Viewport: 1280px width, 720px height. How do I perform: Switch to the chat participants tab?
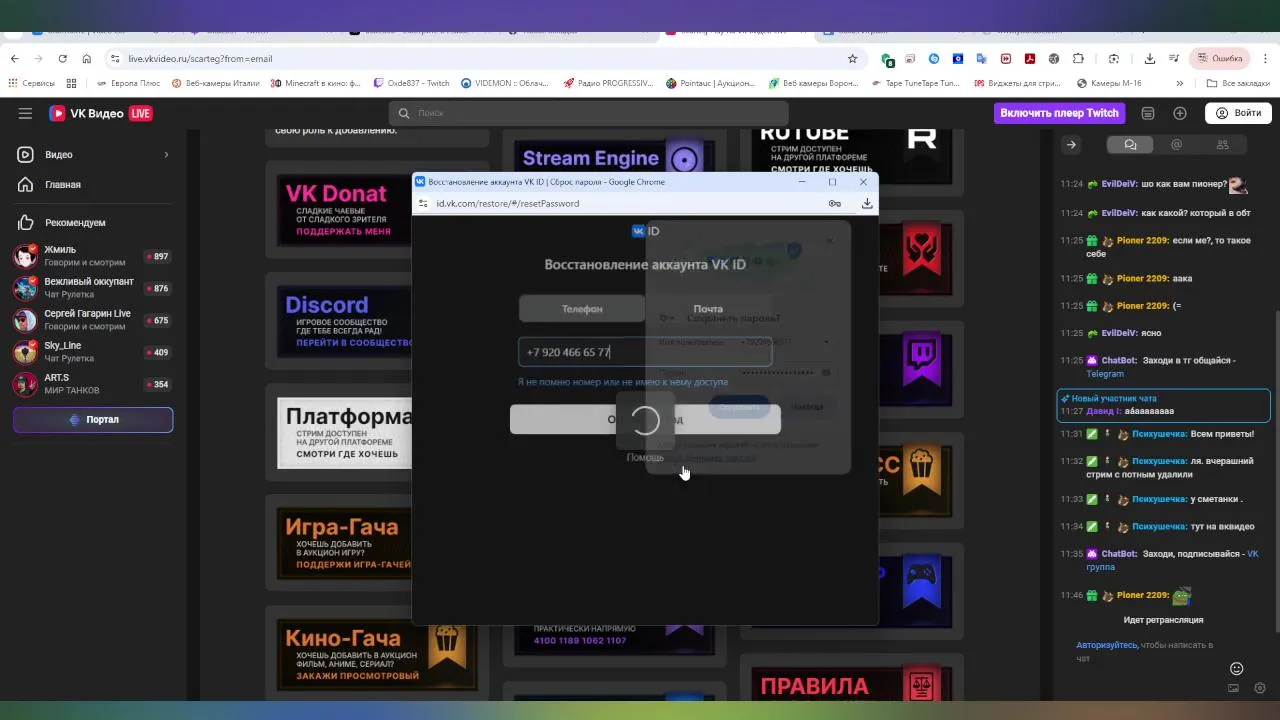click(x=1222, y=145)
